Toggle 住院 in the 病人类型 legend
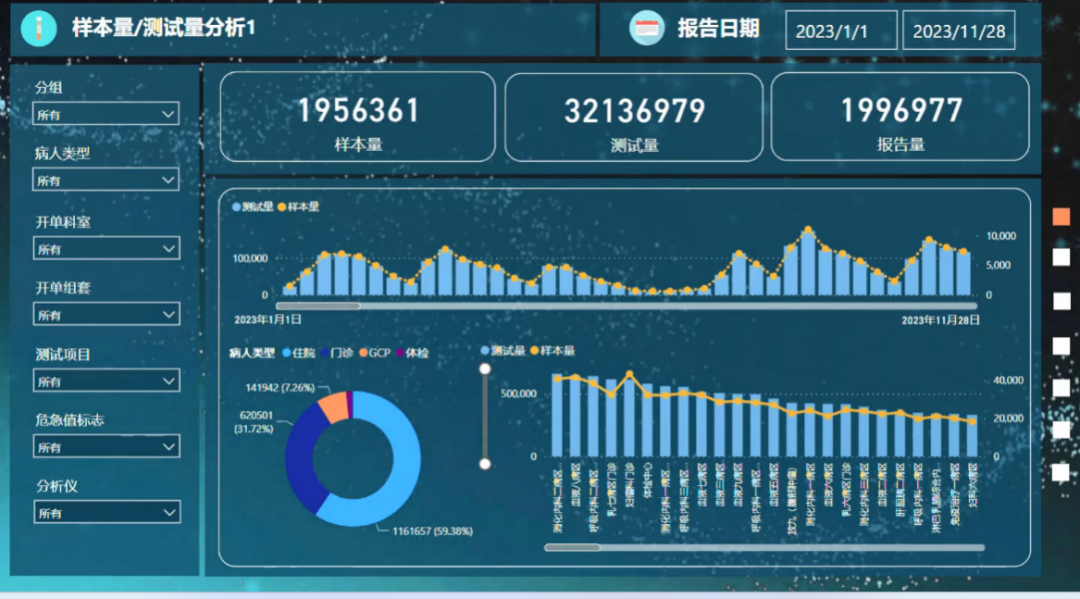Viewport: 1080px width, 599px height. click(x=299, y=353)
